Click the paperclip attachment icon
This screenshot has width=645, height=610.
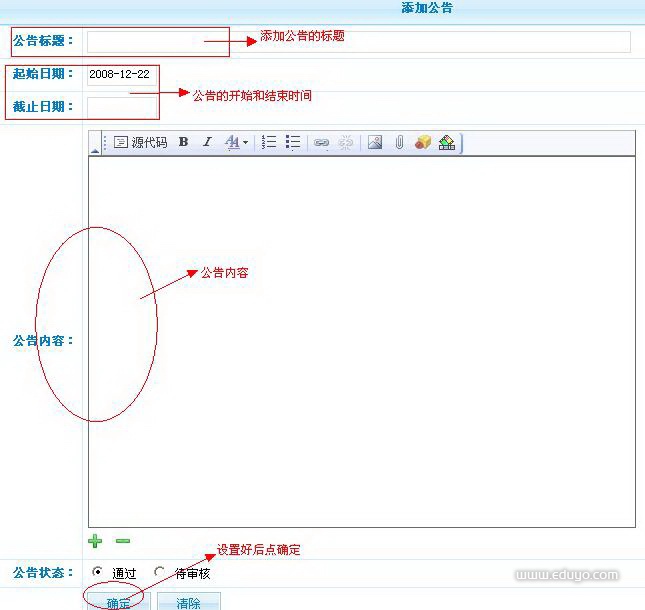(398, 143)
